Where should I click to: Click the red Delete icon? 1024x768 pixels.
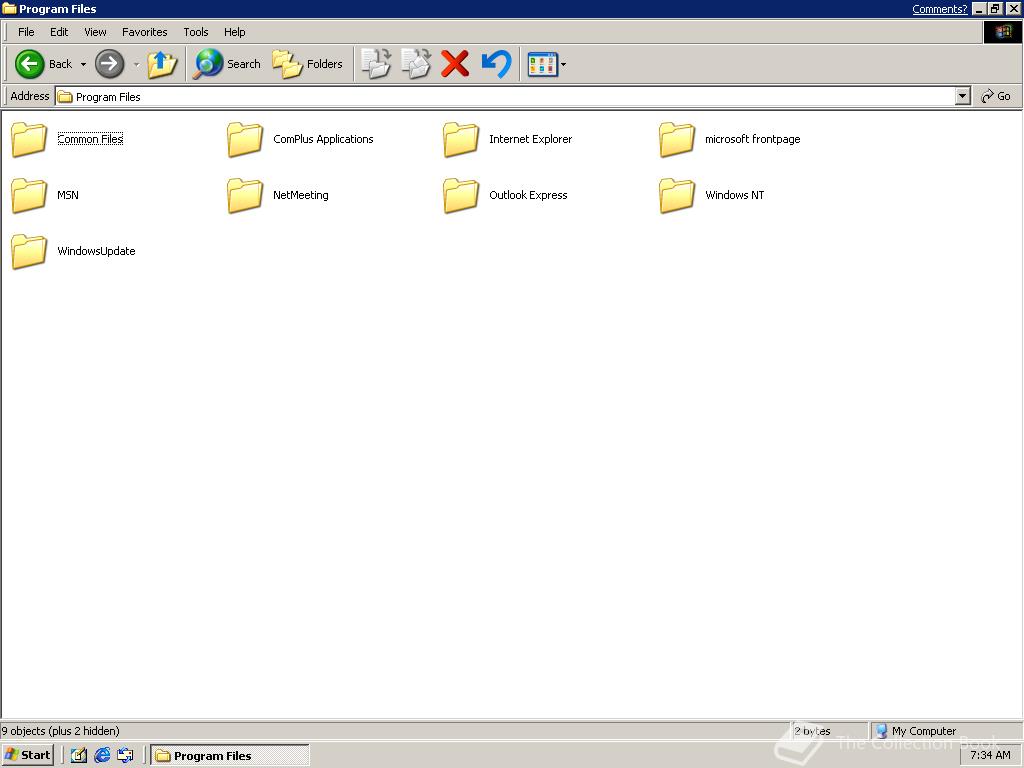coord(455,64)
